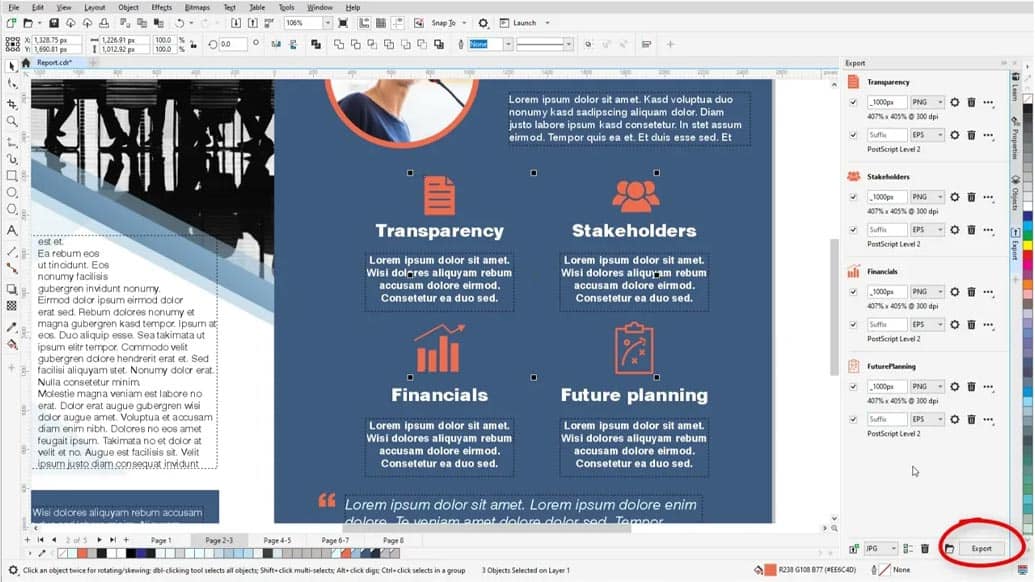Image resolution: width=1035 pixels, height=582 pixels.
Task: Select the Zoom tool in the toolbox
Action: point(11,121)
